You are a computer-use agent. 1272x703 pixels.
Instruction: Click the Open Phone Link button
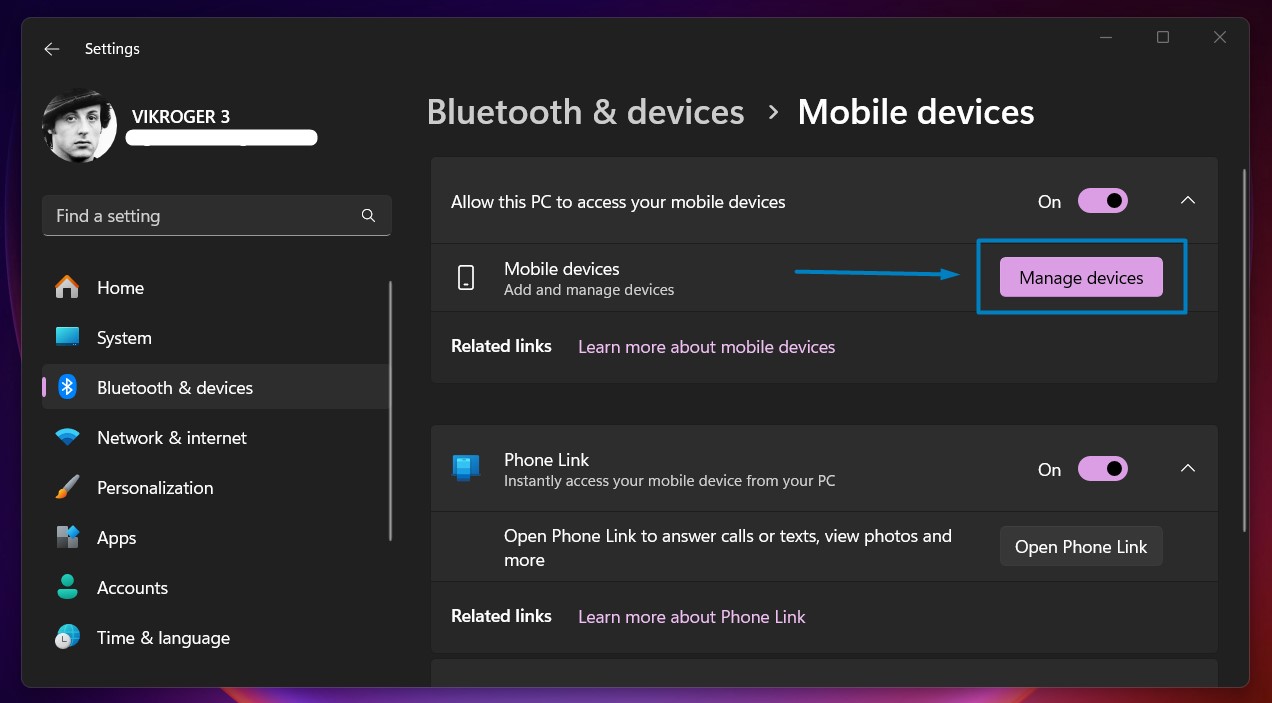pos(1081,547)
